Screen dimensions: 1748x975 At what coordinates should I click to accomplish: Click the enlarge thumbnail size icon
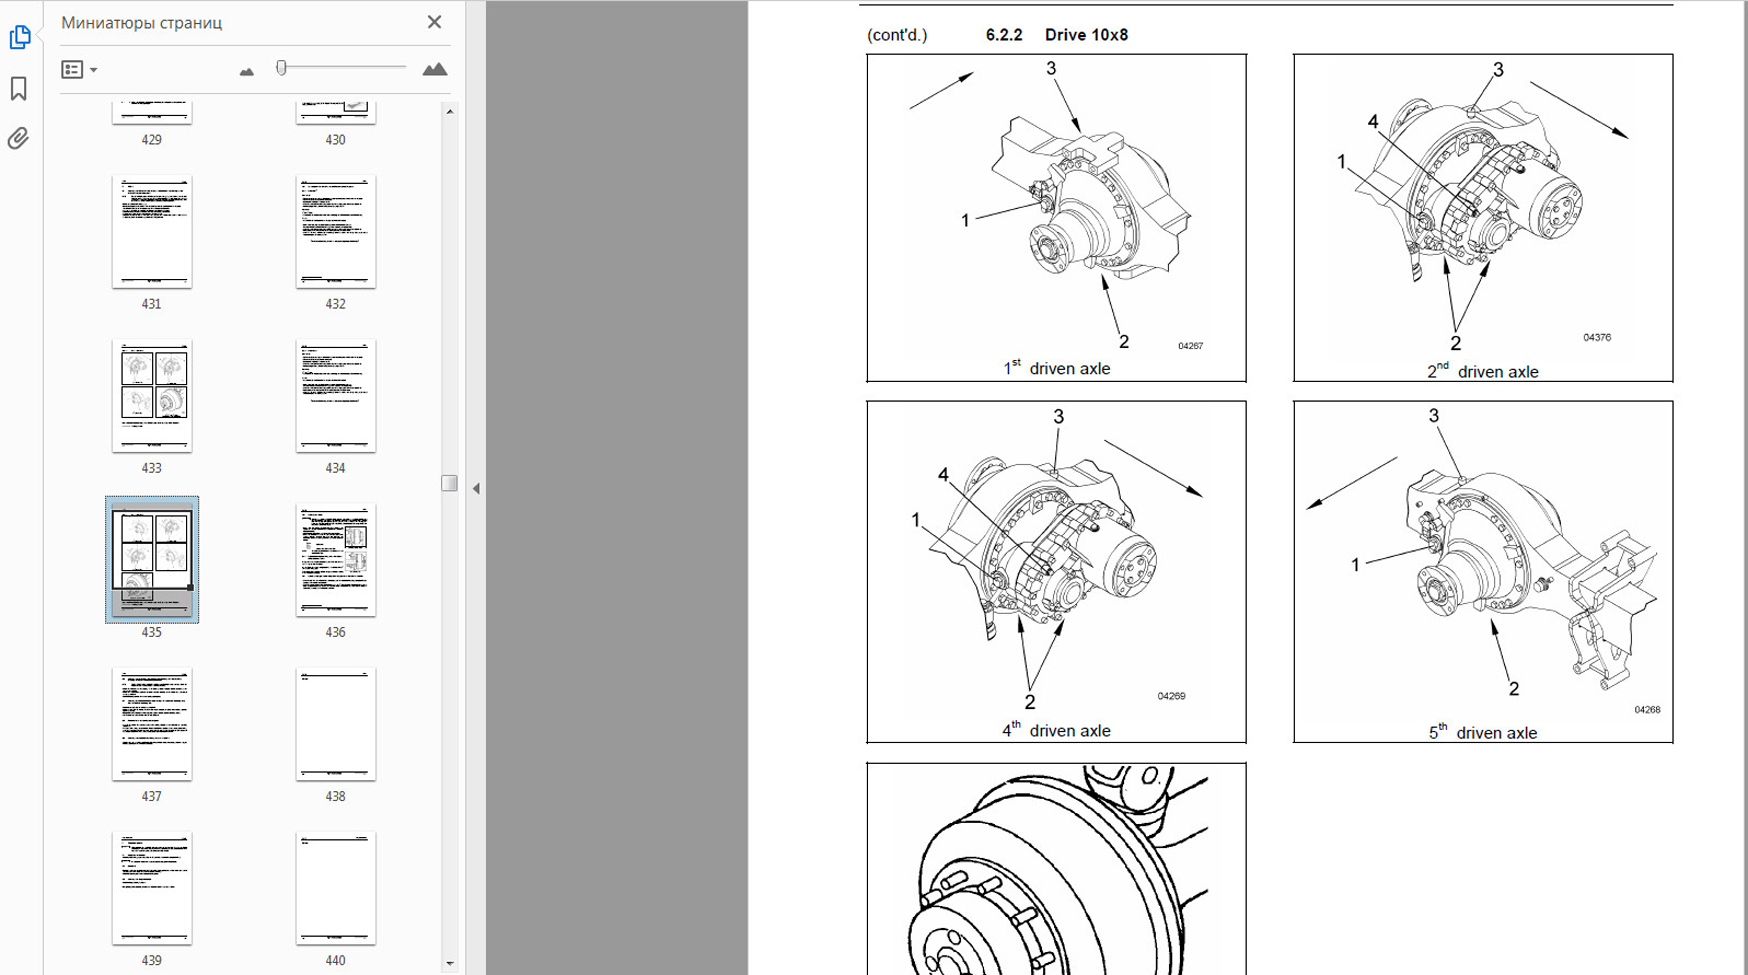click(x=434, y=70)
